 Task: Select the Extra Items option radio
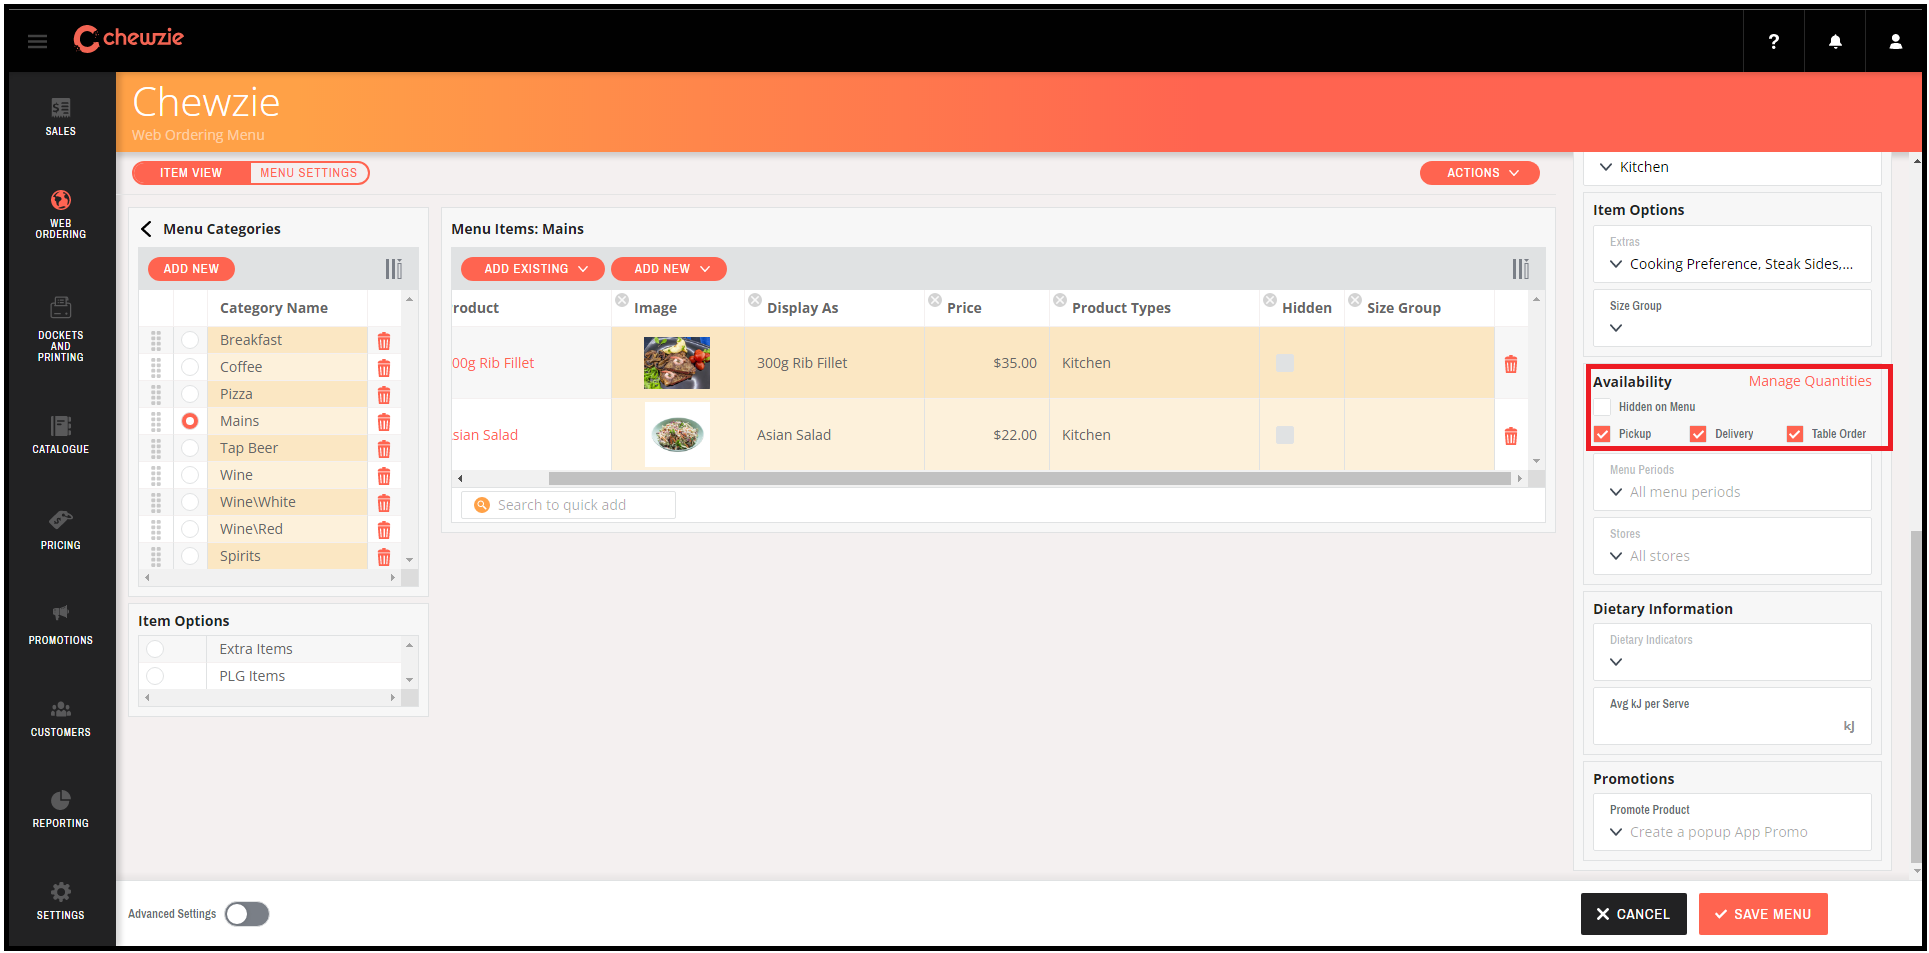pos(155,649)
